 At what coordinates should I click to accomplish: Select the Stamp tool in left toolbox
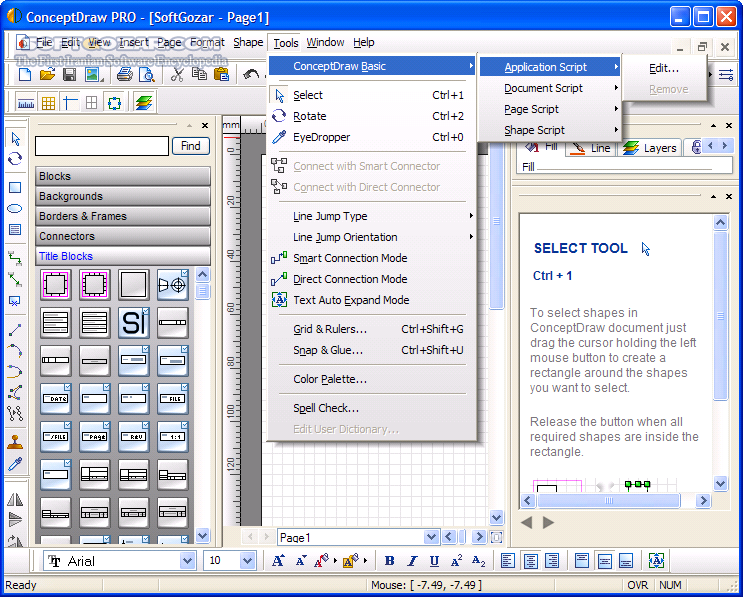pyautogui.click(x=15, y=441)
